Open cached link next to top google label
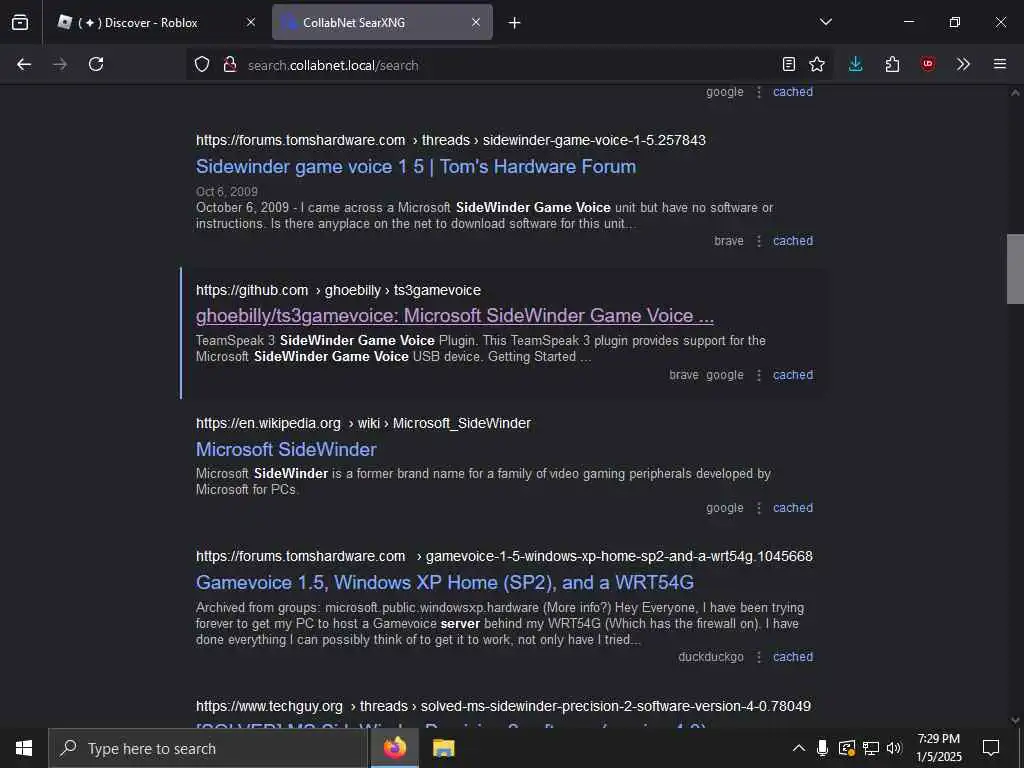This screenshot has width=1024, height=768. pos(793,91)
